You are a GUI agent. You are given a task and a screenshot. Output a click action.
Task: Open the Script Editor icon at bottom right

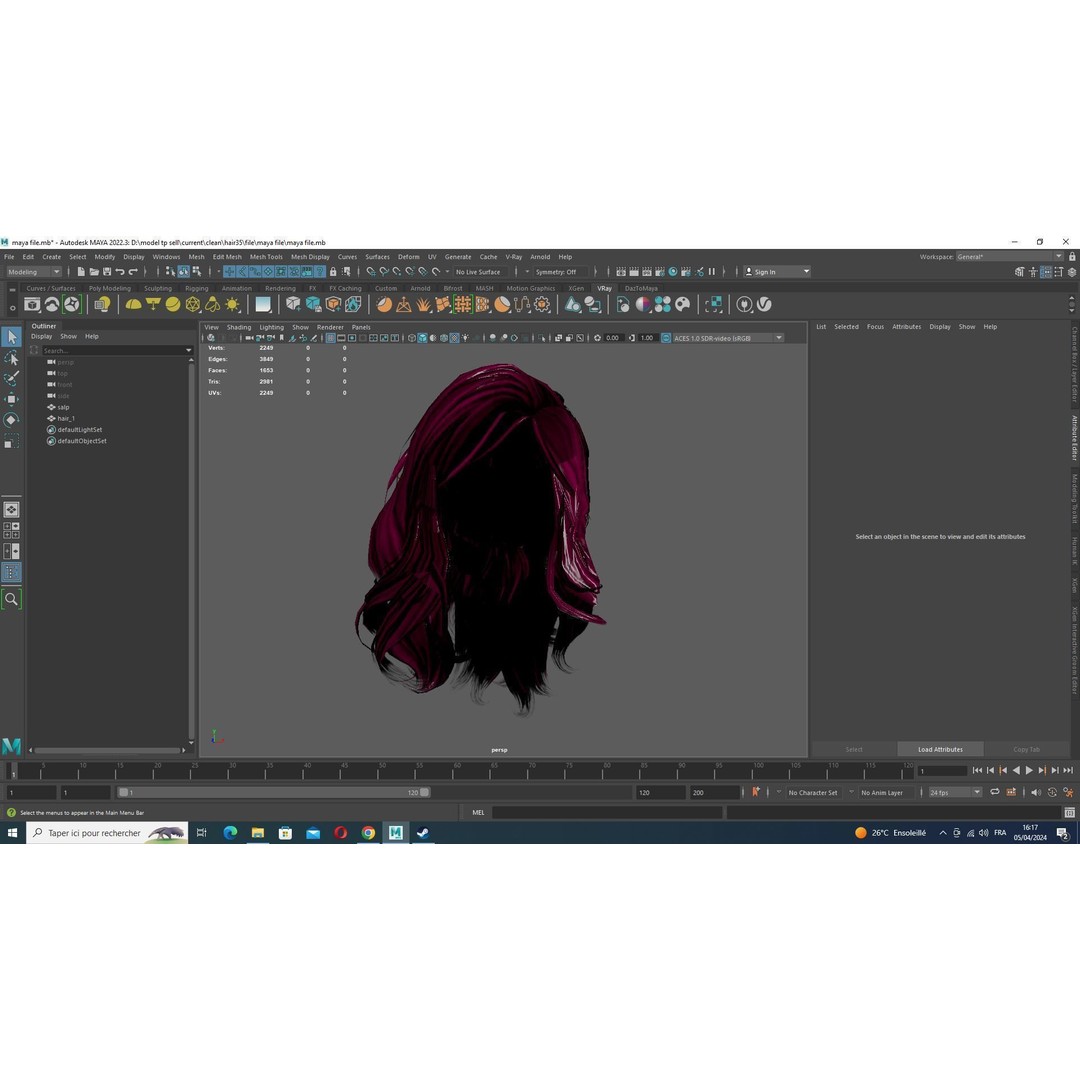1070,813
